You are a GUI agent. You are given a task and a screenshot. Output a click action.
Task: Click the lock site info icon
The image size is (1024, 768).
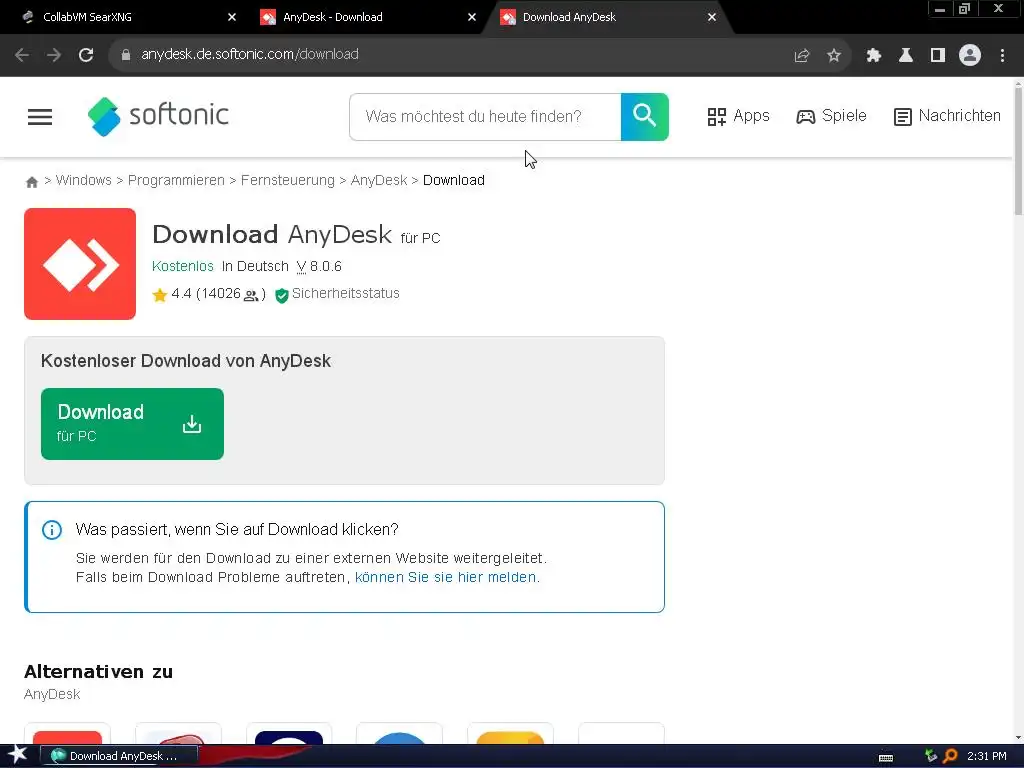pyautogui.click(x=126, y=55)
